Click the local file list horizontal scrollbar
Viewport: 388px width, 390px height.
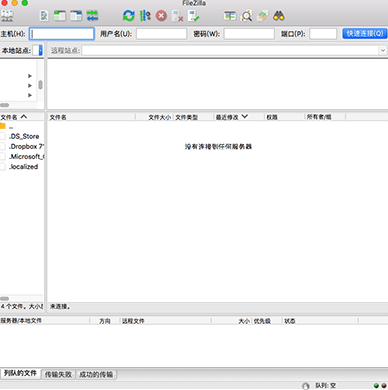[x=5, y=299]
